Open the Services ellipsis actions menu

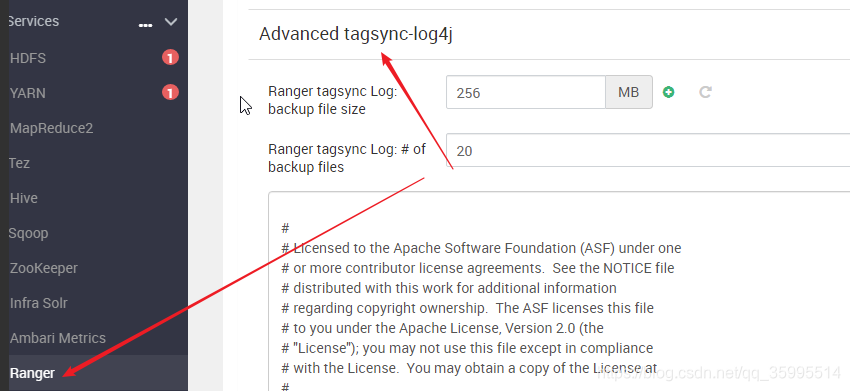(x=145, y=25)
